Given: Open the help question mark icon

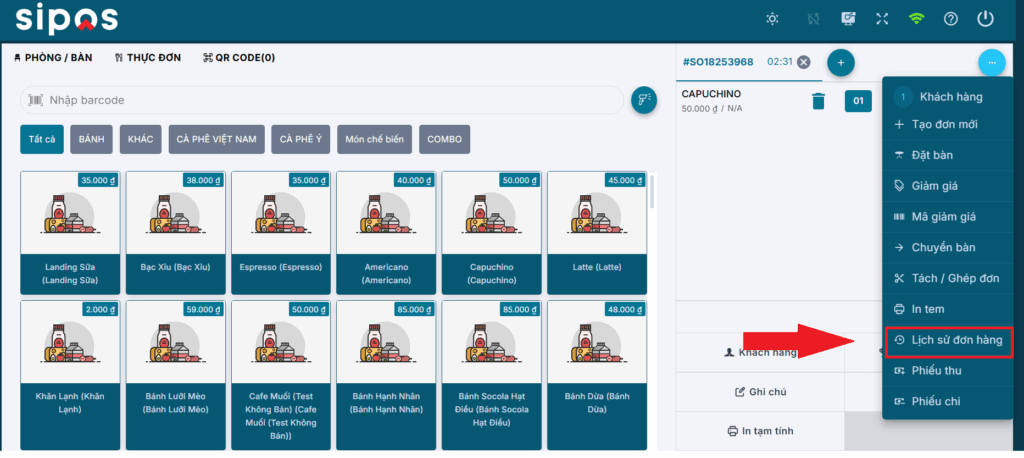Looking at the screenshot, I should [x=950, y=19].
